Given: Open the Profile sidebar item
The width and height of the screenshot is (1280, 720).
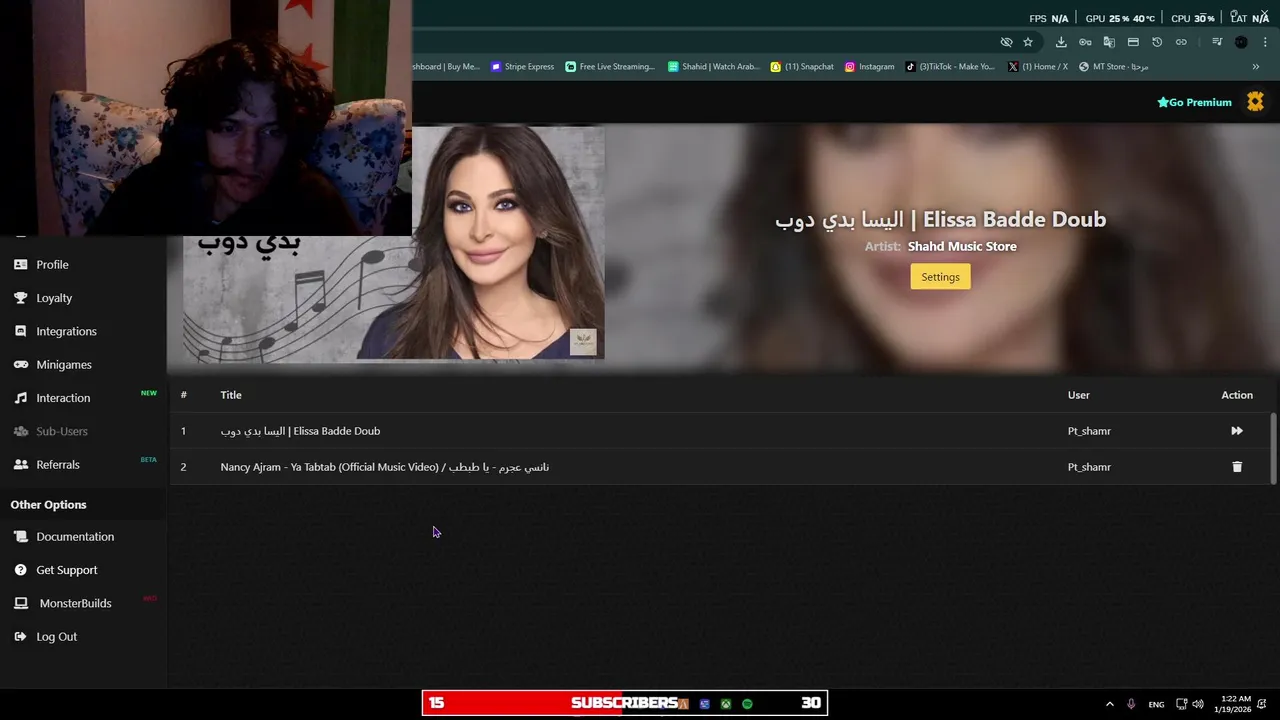Looking at the screenshot, I should click(x=52, y=265).
